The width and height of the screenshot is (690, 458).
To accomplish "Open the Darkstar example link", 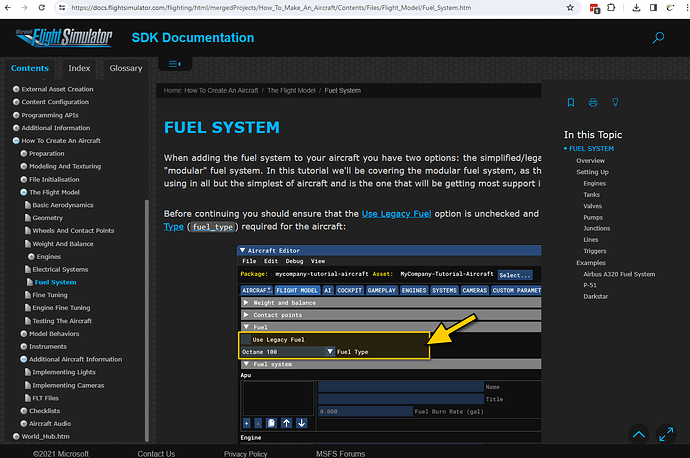I will pyautogui.click(x=595, y=297).
